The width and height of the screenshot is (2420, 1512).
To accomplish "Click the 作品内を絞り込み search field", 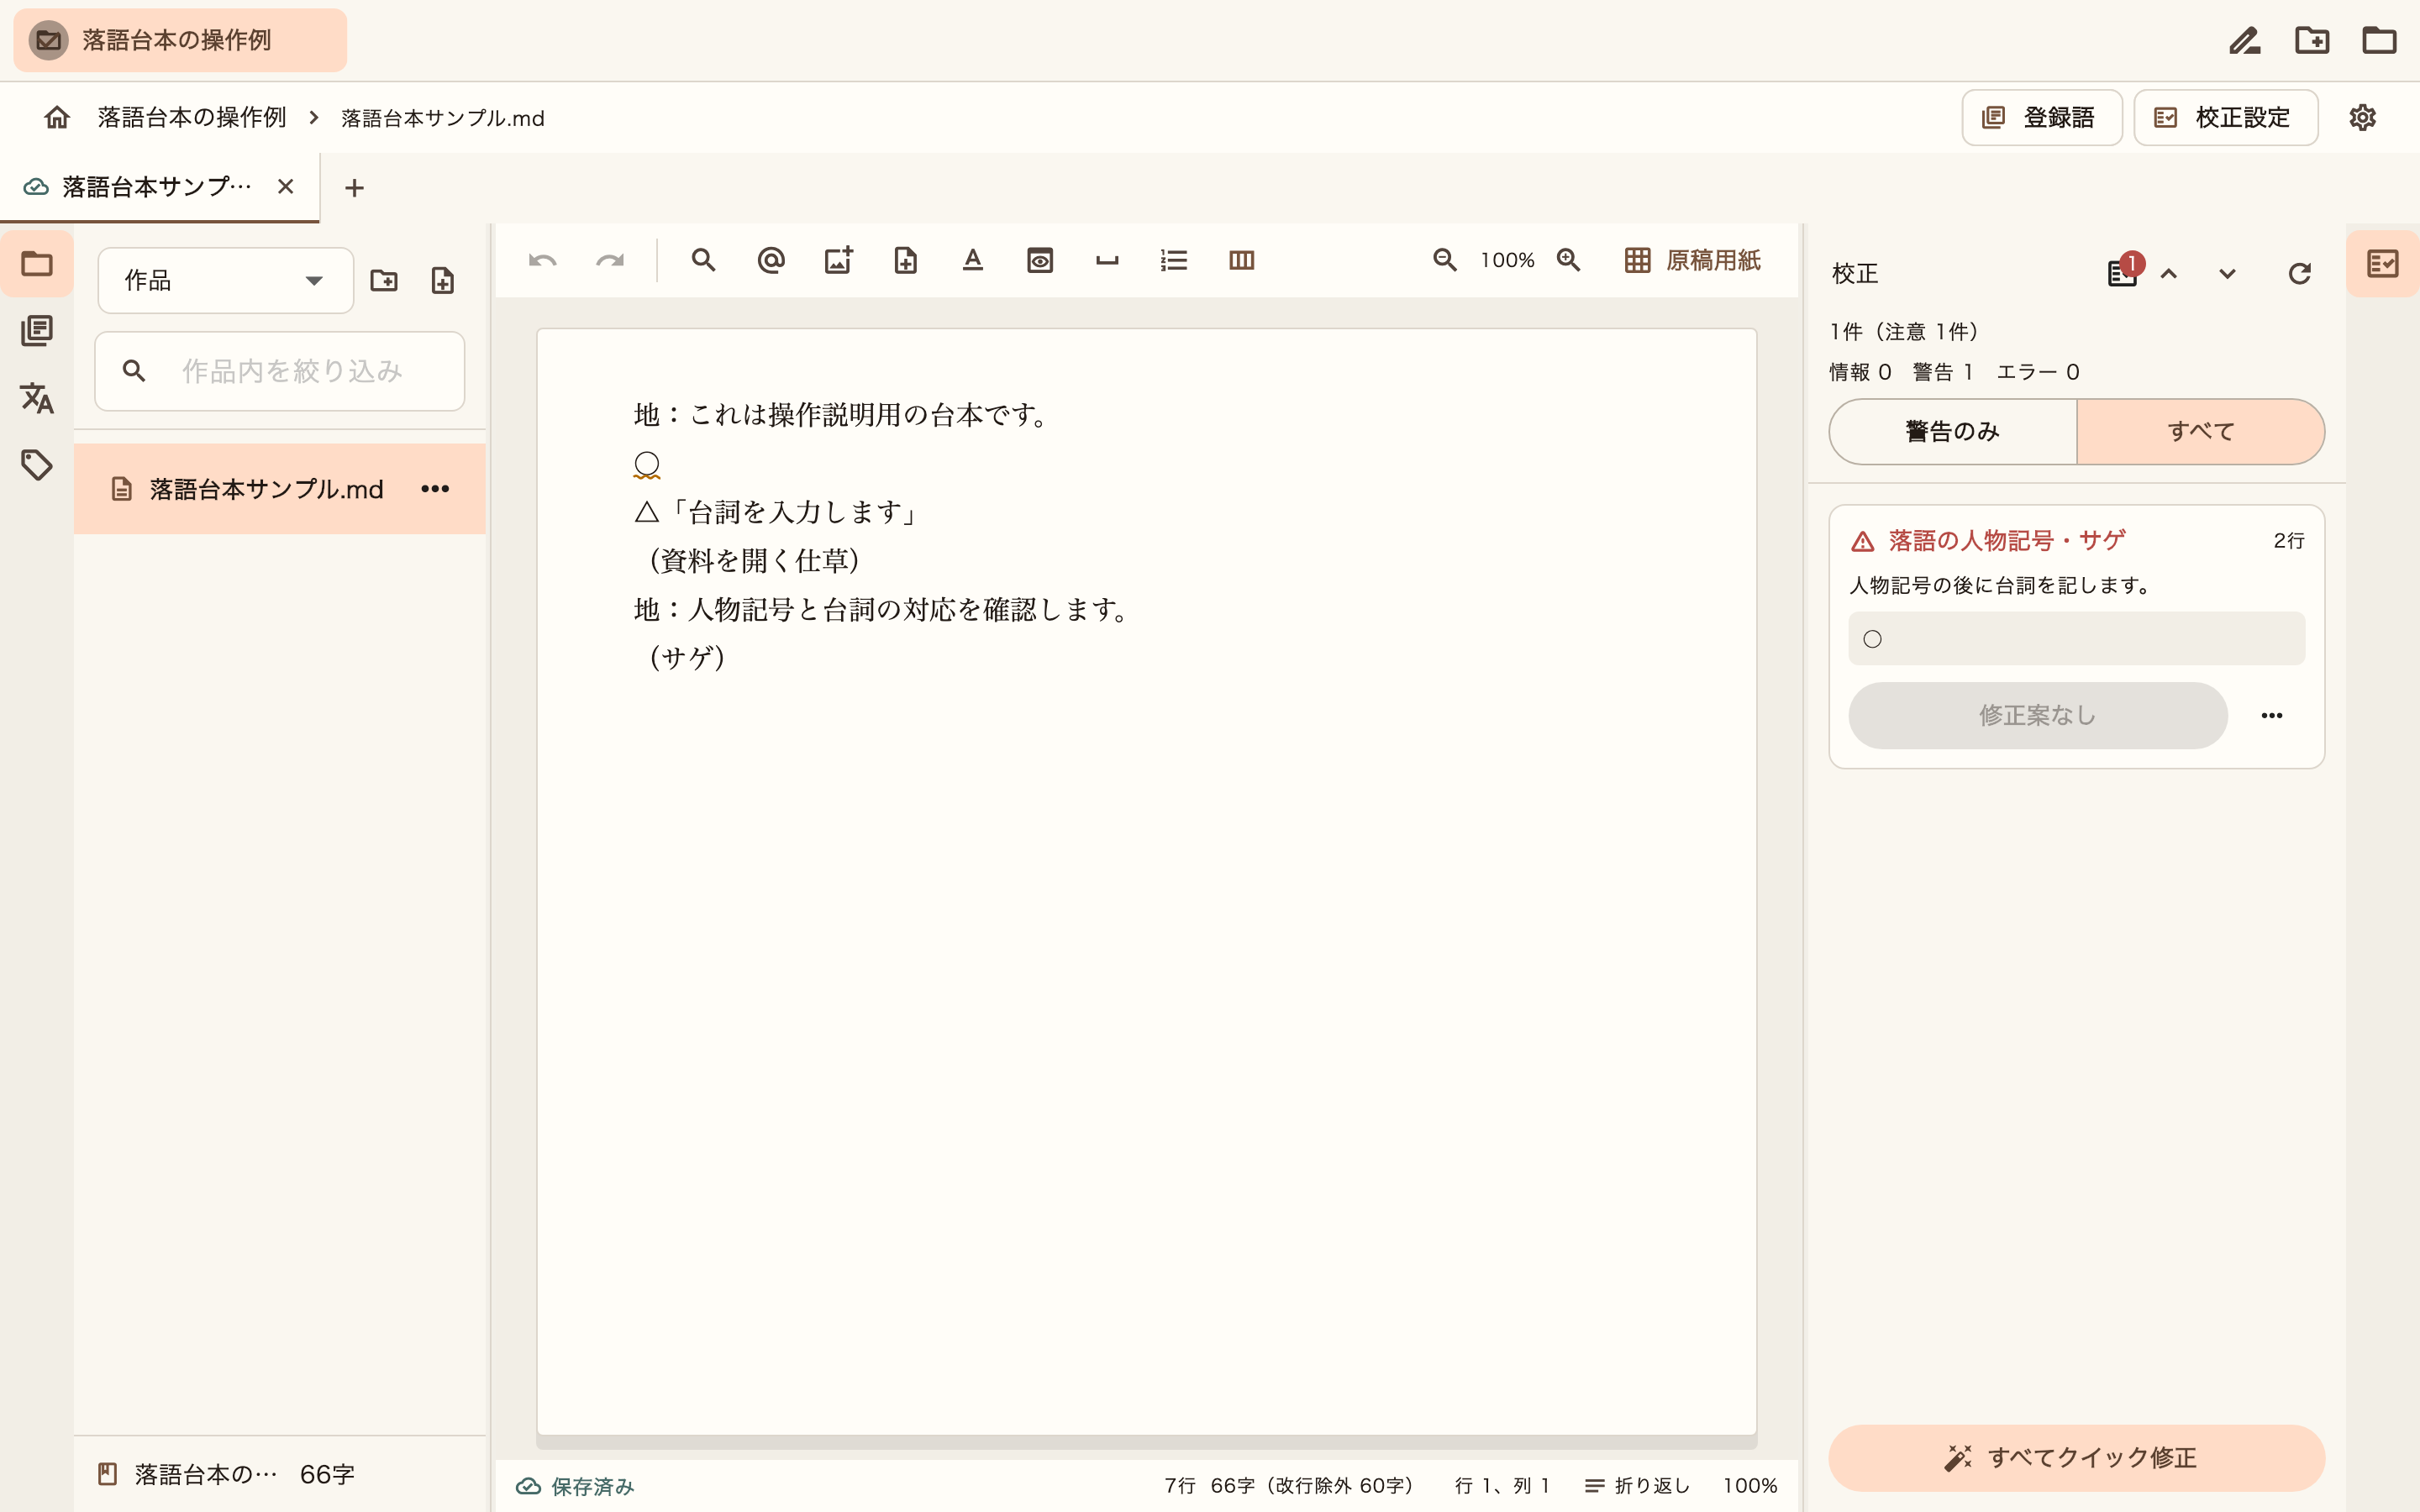I will (280, 371).
